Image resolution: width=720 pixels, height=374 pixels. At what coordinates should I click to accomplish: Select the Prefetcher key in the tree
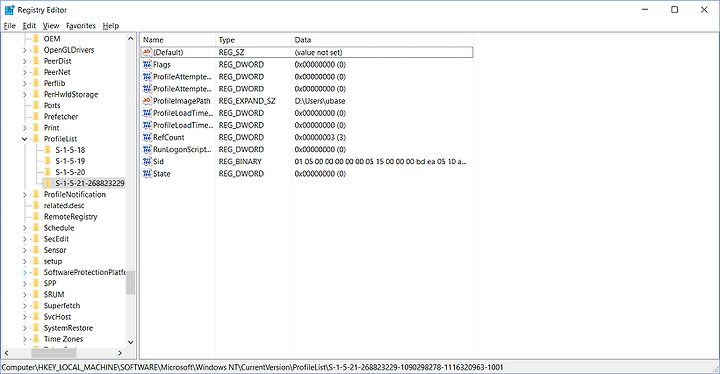click(61, 117)
